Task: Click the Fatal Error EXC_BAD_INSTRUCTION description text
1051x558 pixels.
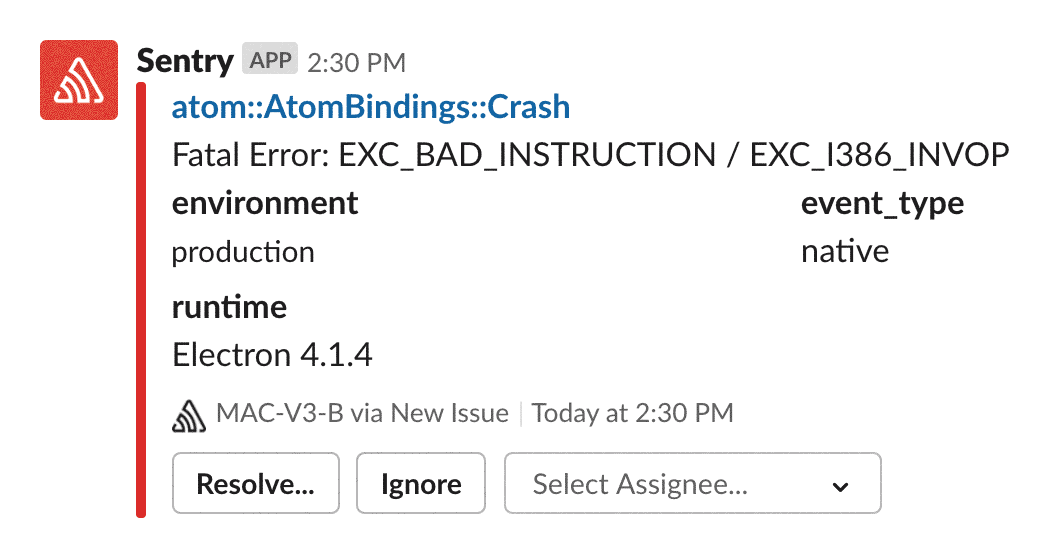Action: pos(590,155)
